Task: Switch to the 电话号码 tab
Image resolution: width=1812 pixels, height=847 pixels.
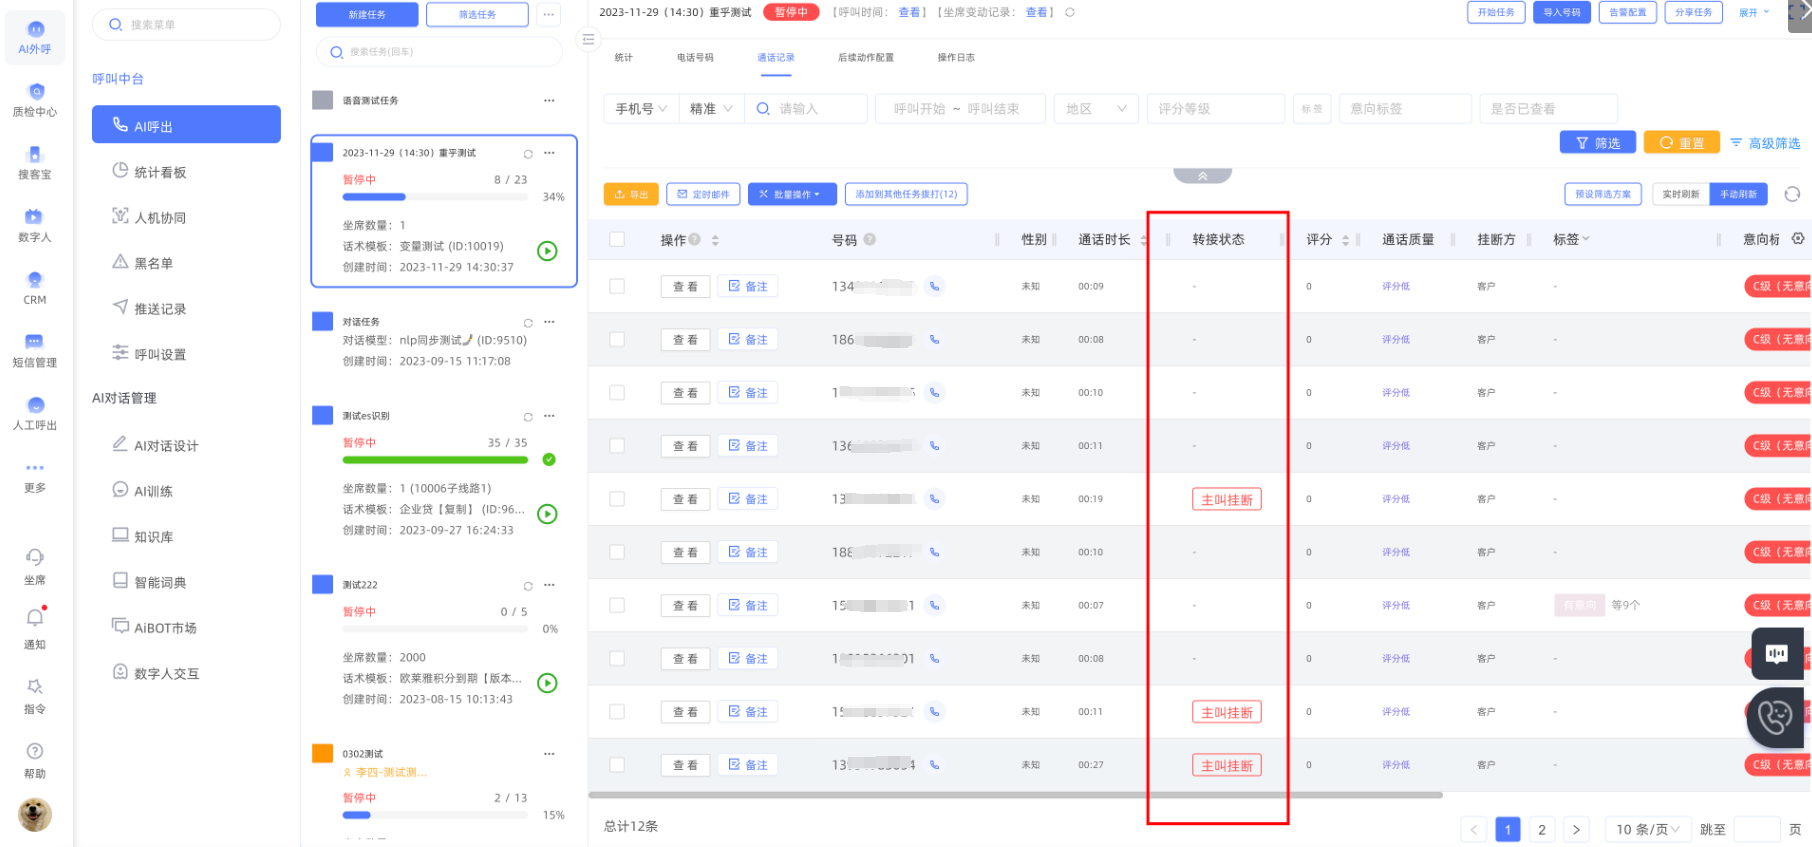Action: coord(695,58)
